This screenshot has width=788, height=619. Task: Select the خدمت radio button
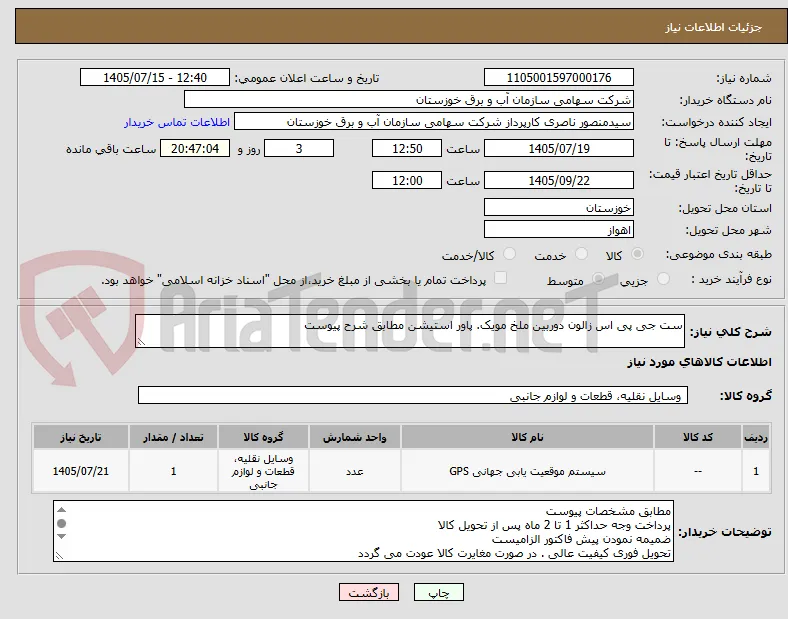tap(581, 254)
